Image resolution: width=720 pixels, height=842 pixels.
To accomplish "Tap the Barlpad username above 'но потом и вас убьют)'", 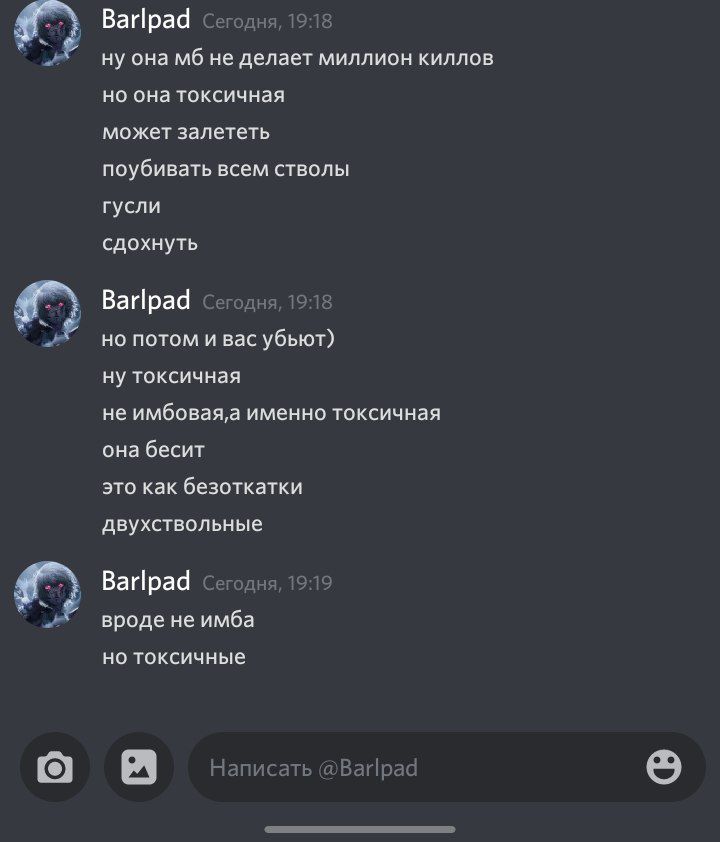I will [x=146, y=300].
